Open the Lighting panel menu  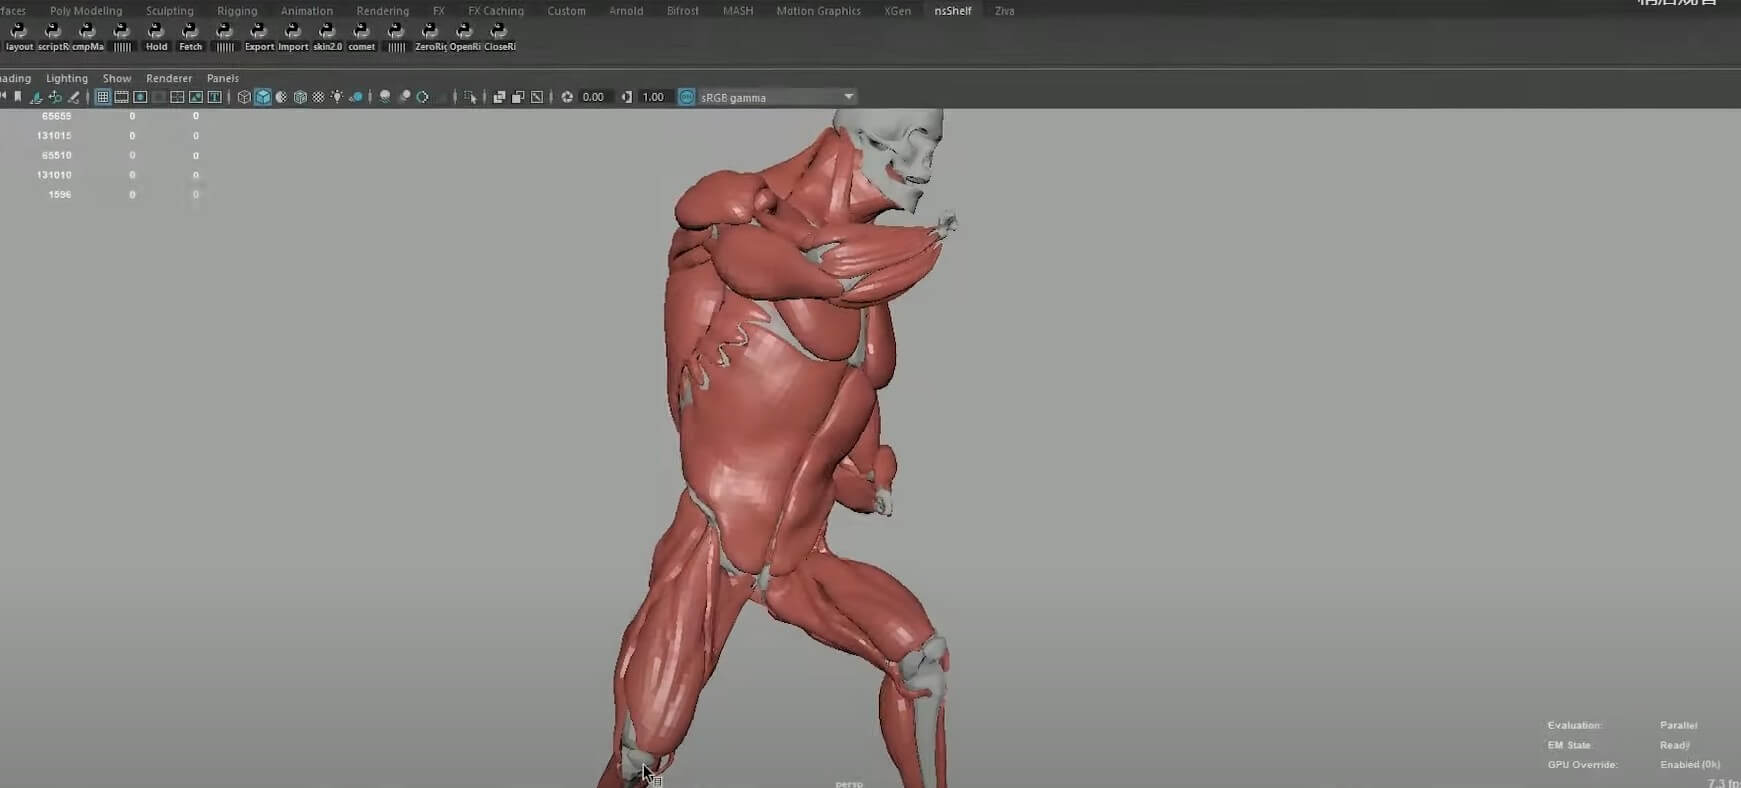[67, 78]
